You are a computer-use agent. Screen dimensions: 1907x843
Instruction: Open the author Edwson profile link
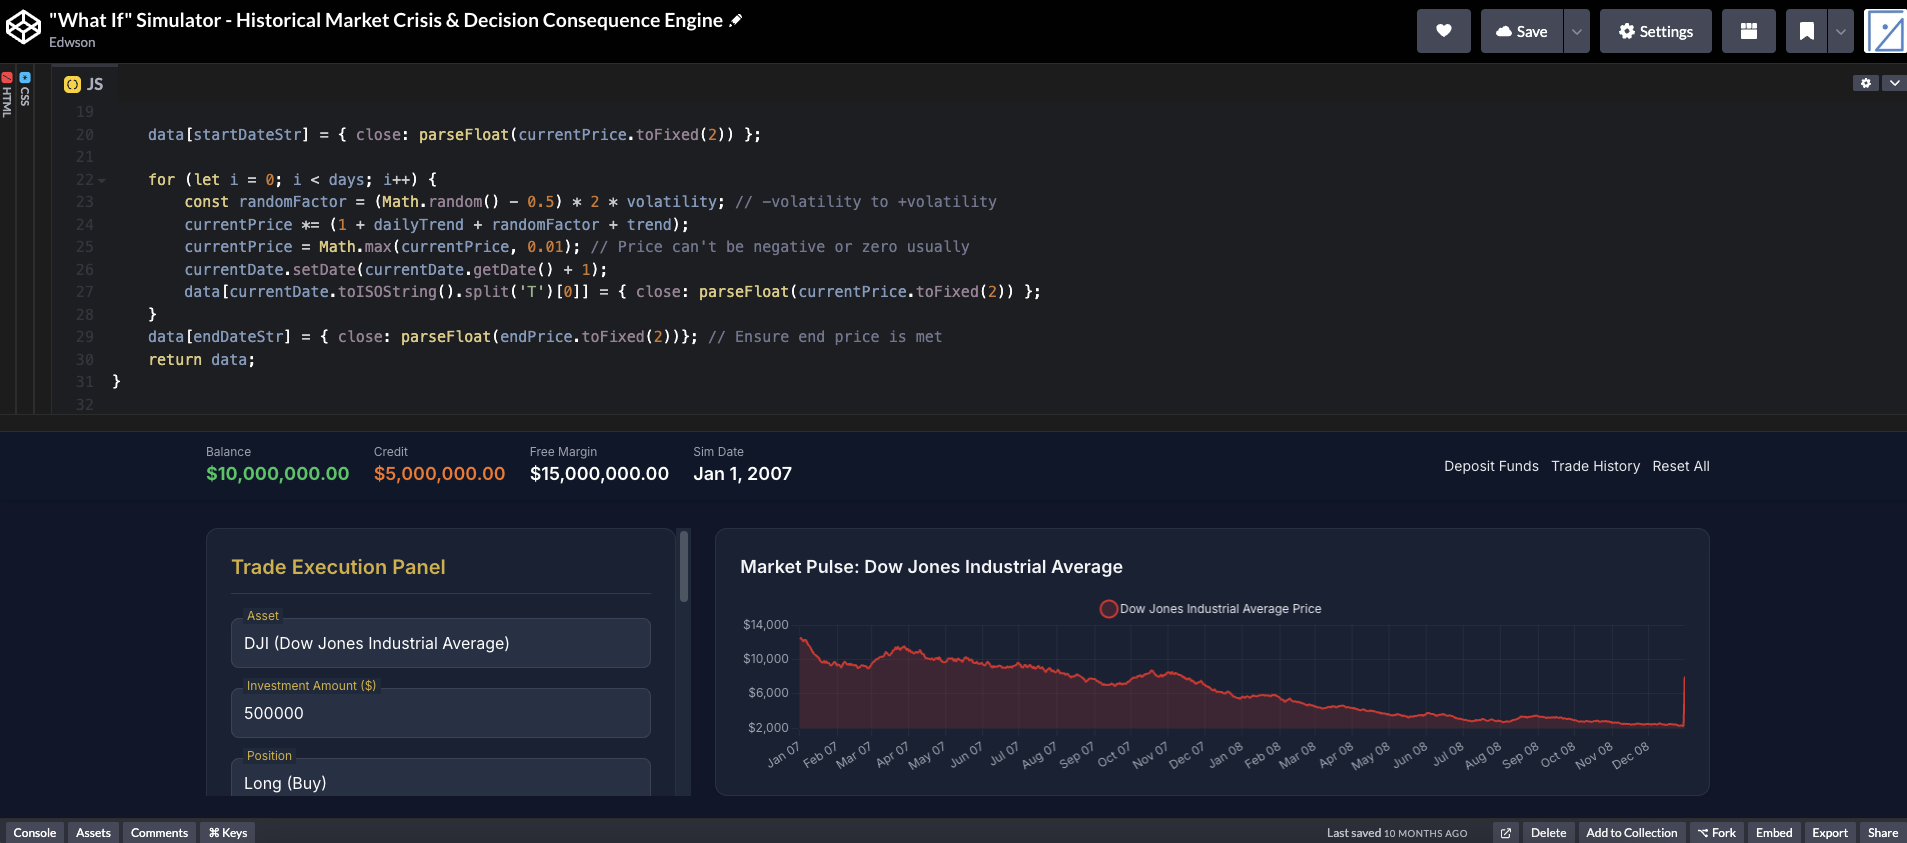(72, 43)
